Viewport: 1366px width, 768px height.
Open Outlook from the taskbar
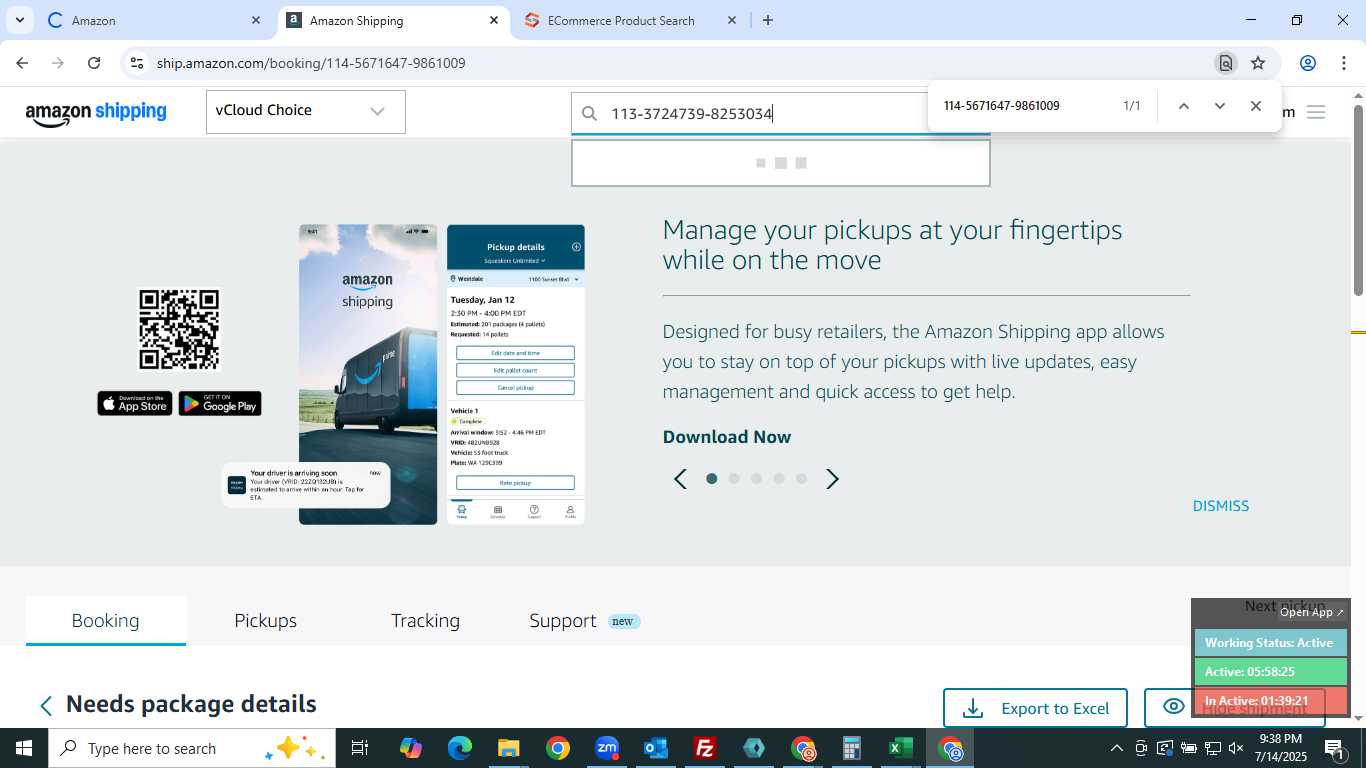[656, 748]
